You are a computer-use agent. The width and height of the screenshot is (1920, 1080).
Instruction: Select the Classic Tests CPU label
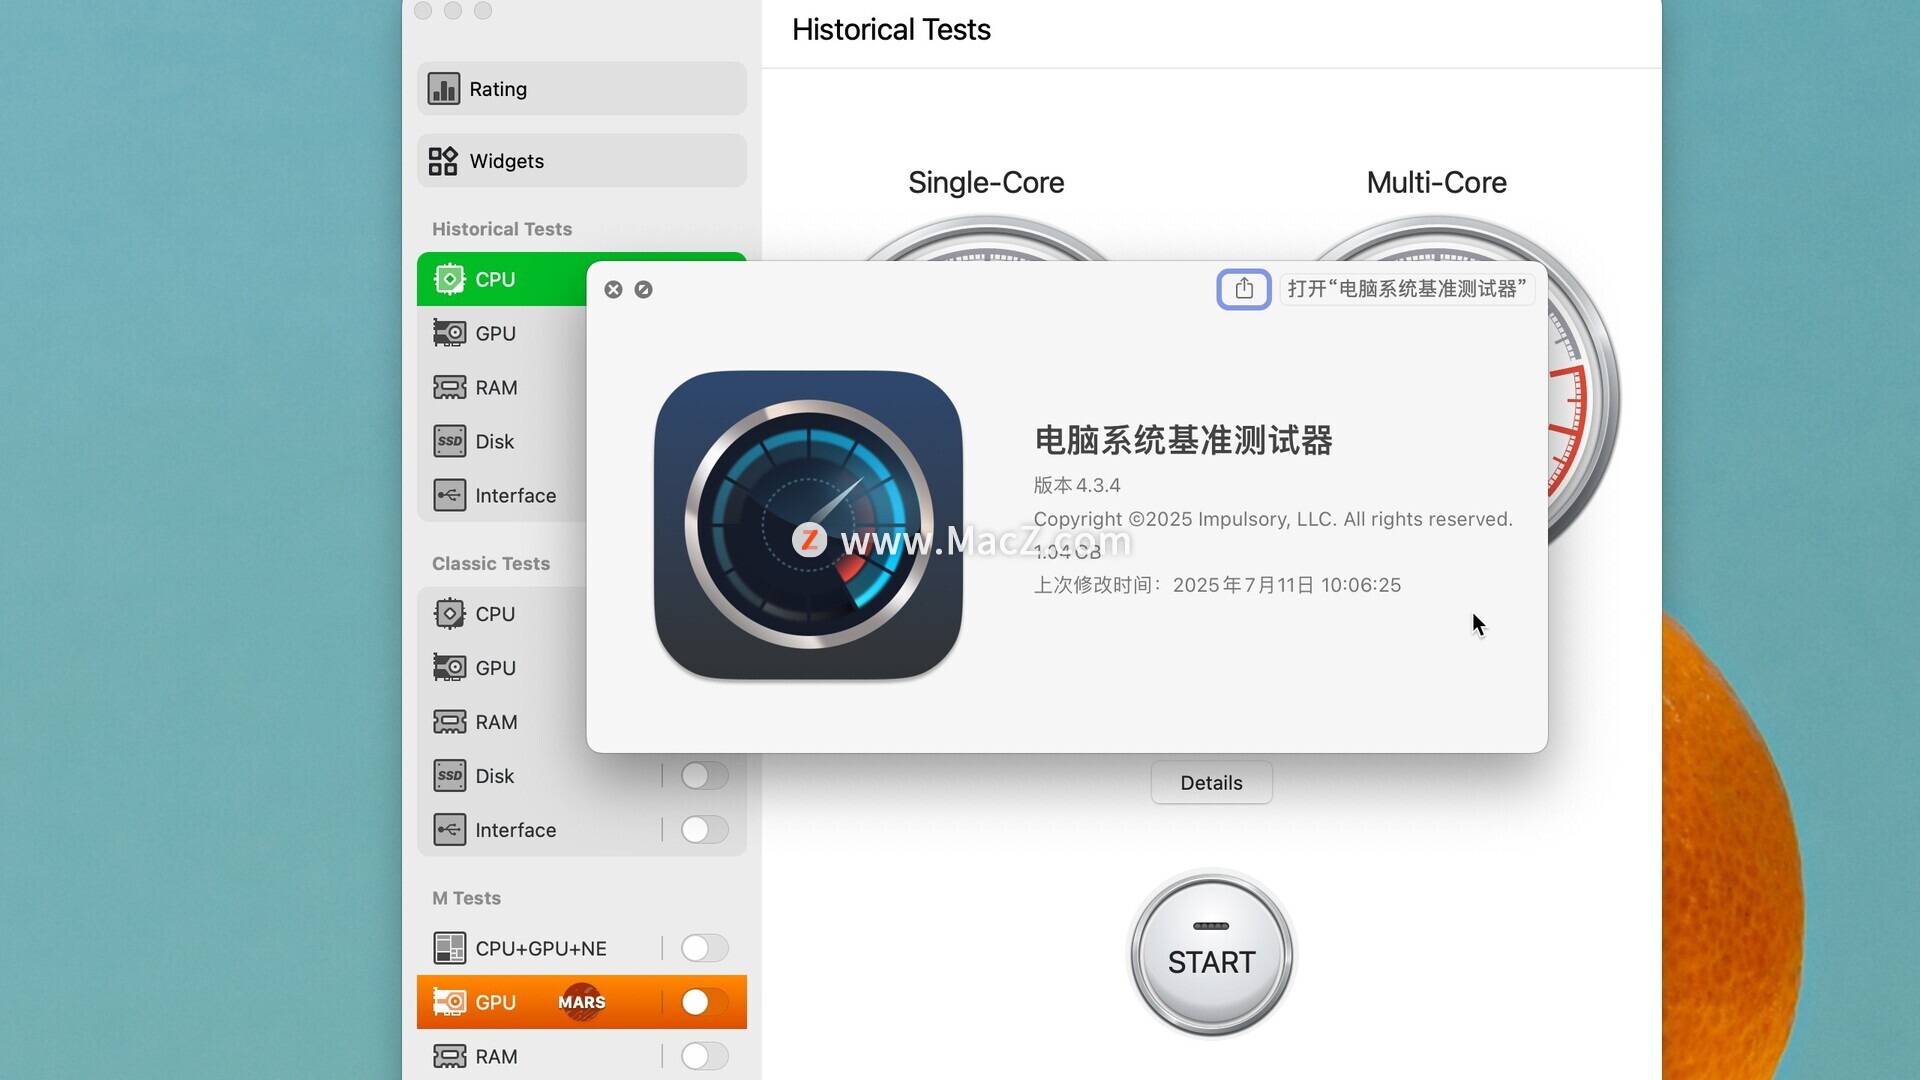(495, 614)
